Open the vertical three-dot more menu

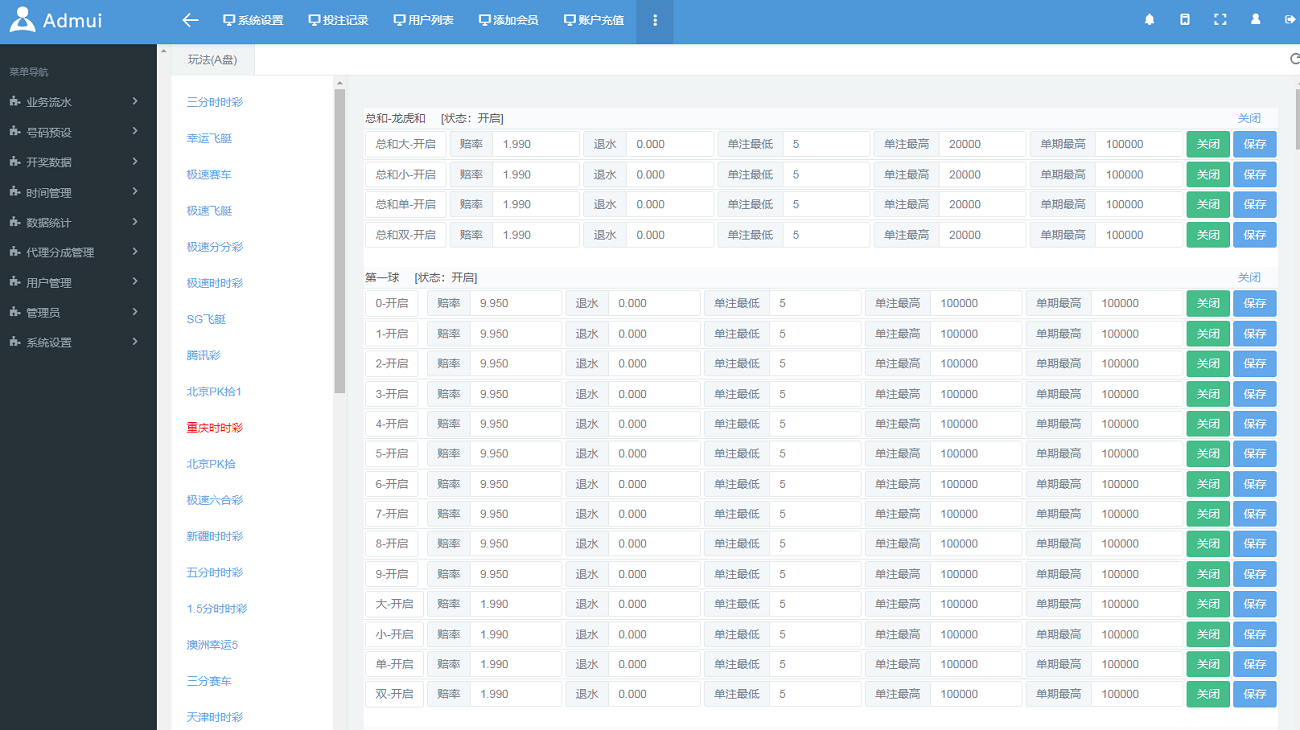[655, 20]
